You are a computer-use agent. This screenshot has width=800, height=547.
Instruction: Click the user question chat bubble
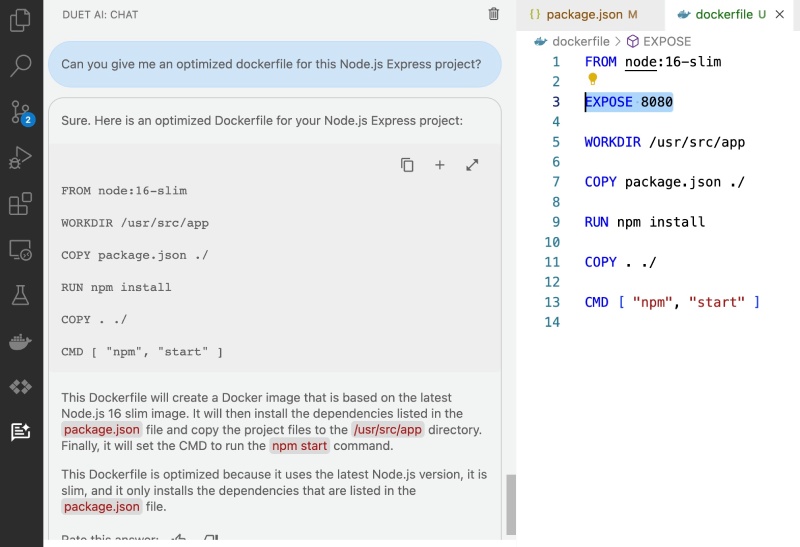coord(274,64)
